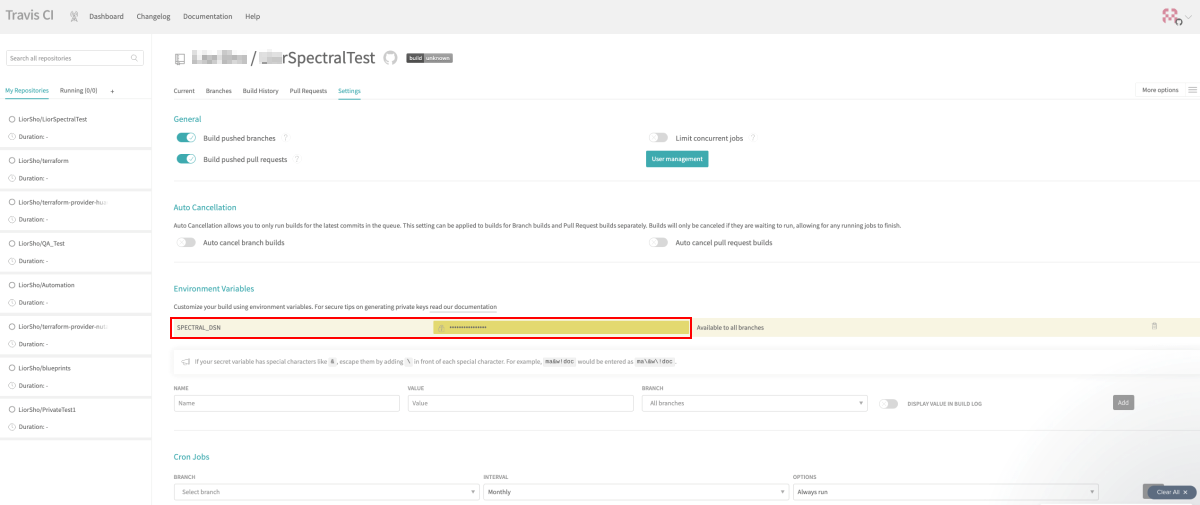Click the broadcast tower icon in header

74,16
